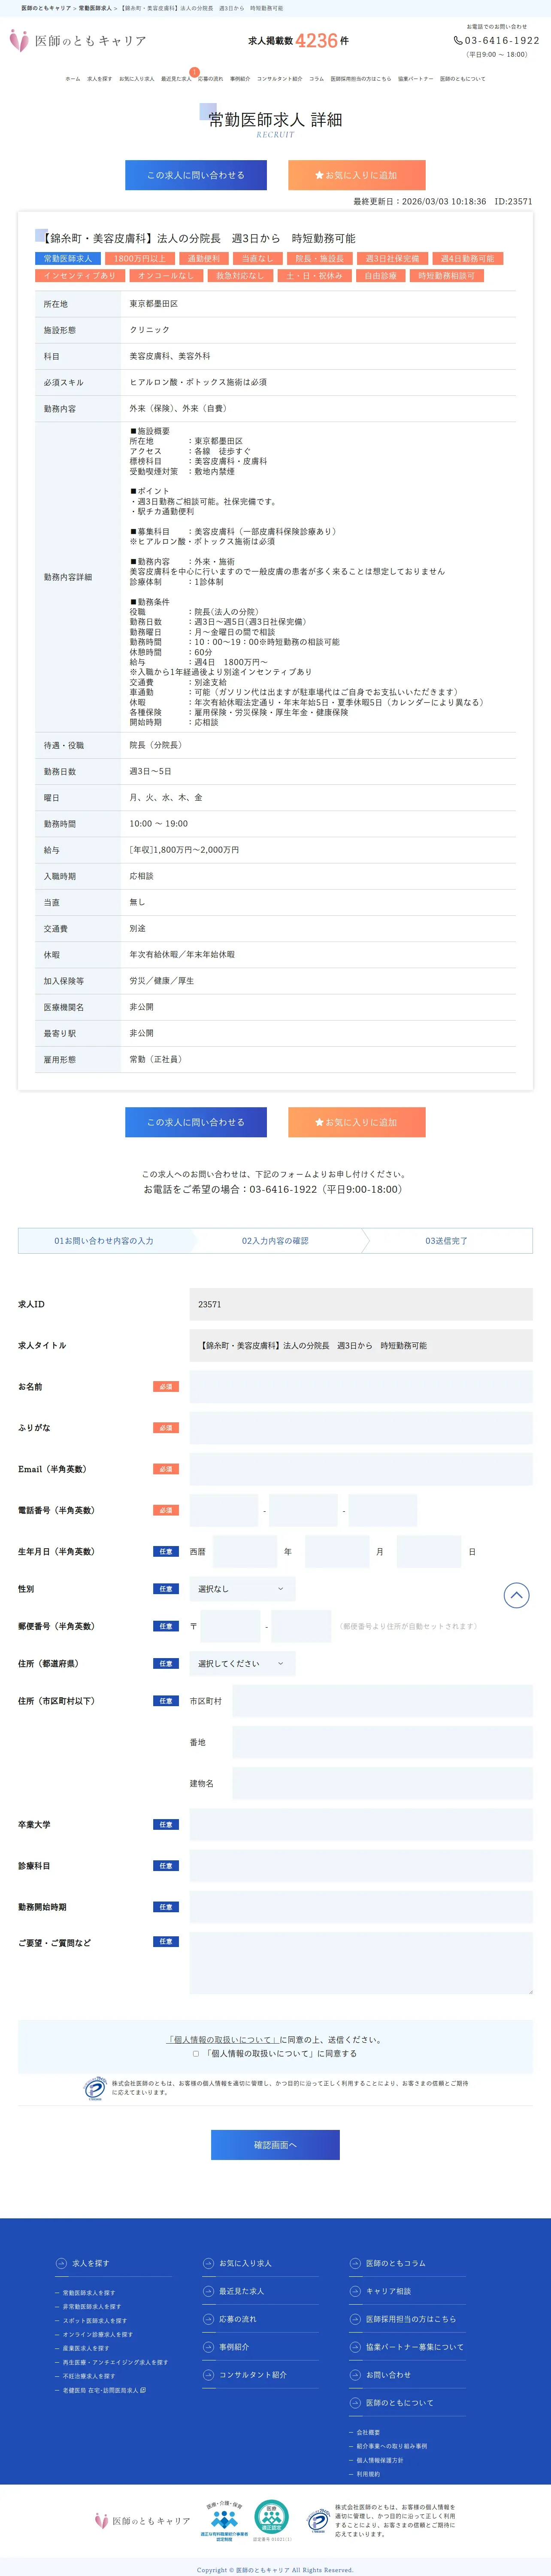Click the phone icon beside 03-6416-1922
The image size is (551, 2576).
point(458,41)
